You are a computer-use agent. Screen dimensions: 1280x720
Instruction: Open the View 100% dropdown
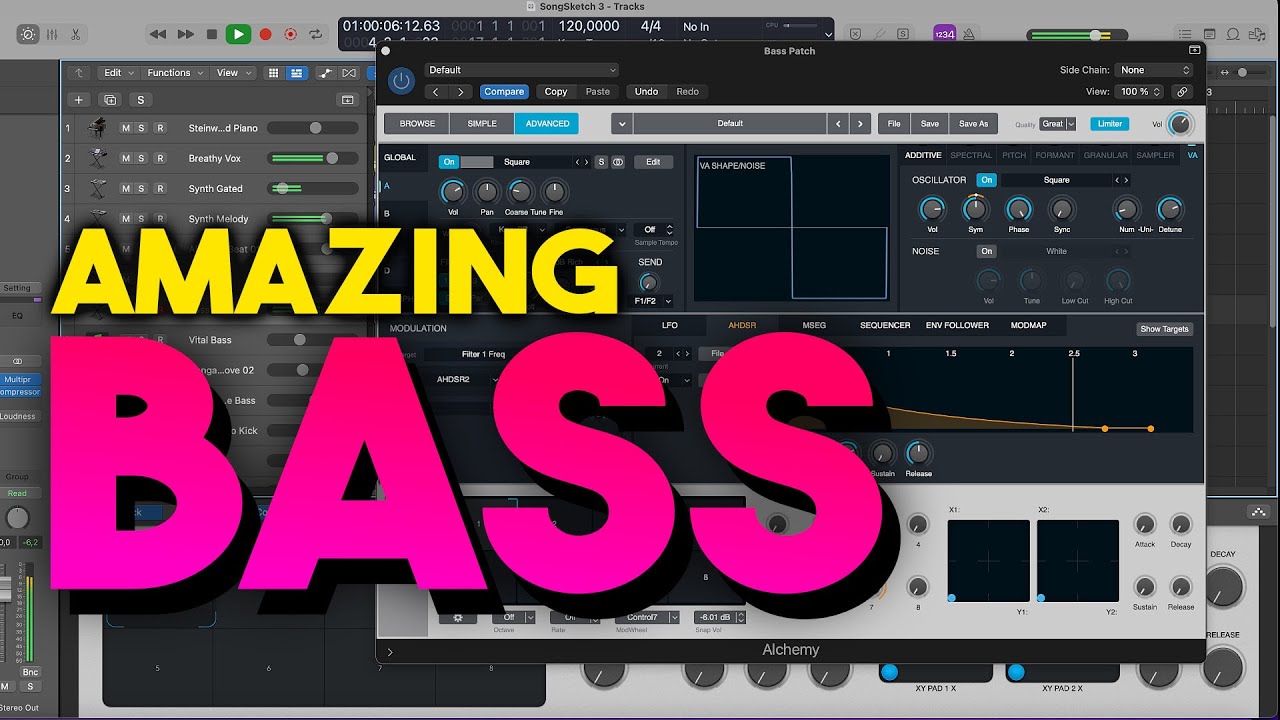1140,91
